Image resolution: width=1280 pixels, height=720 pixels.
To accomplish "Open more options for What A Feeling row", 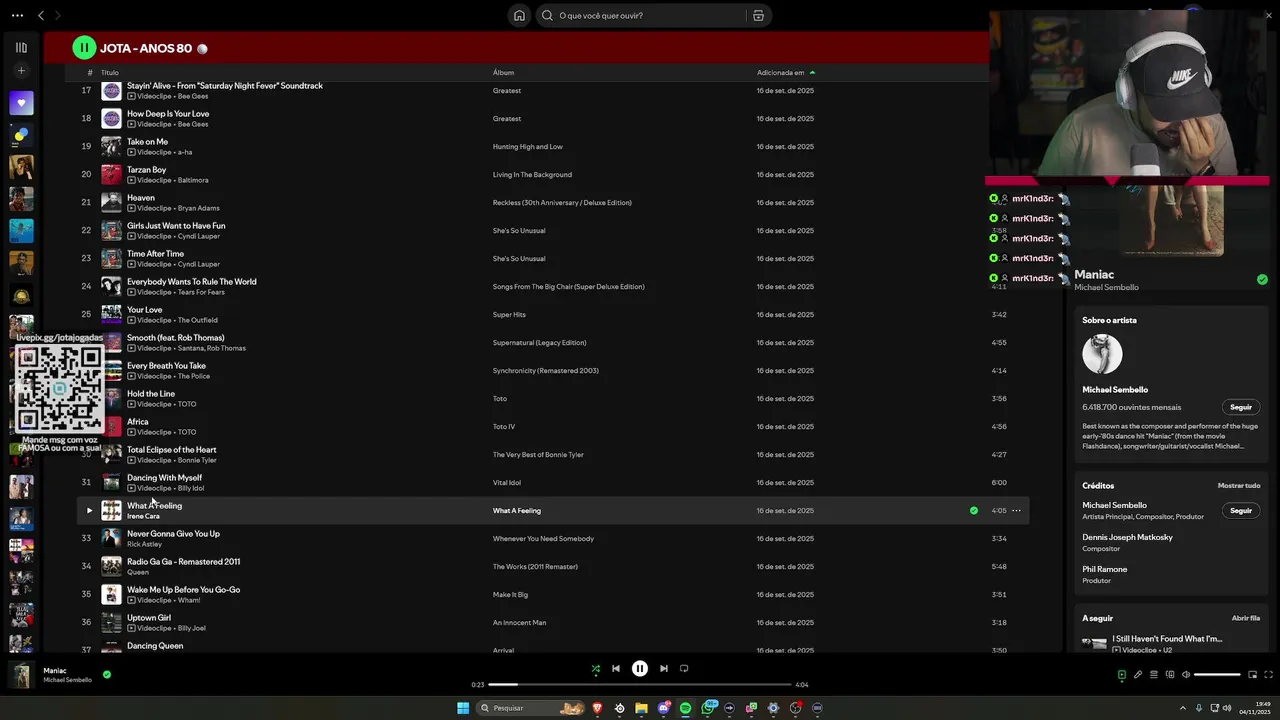I will 1016,511.
